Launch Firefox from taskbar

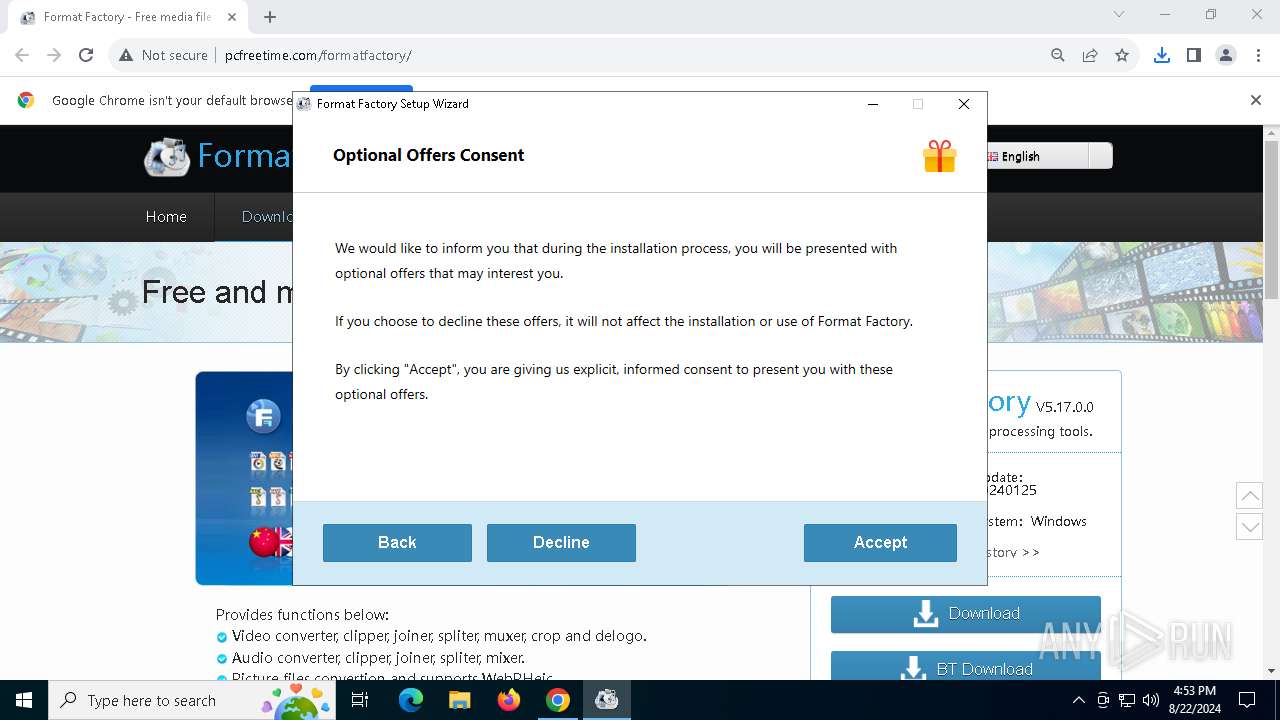(x=509, y=700)
